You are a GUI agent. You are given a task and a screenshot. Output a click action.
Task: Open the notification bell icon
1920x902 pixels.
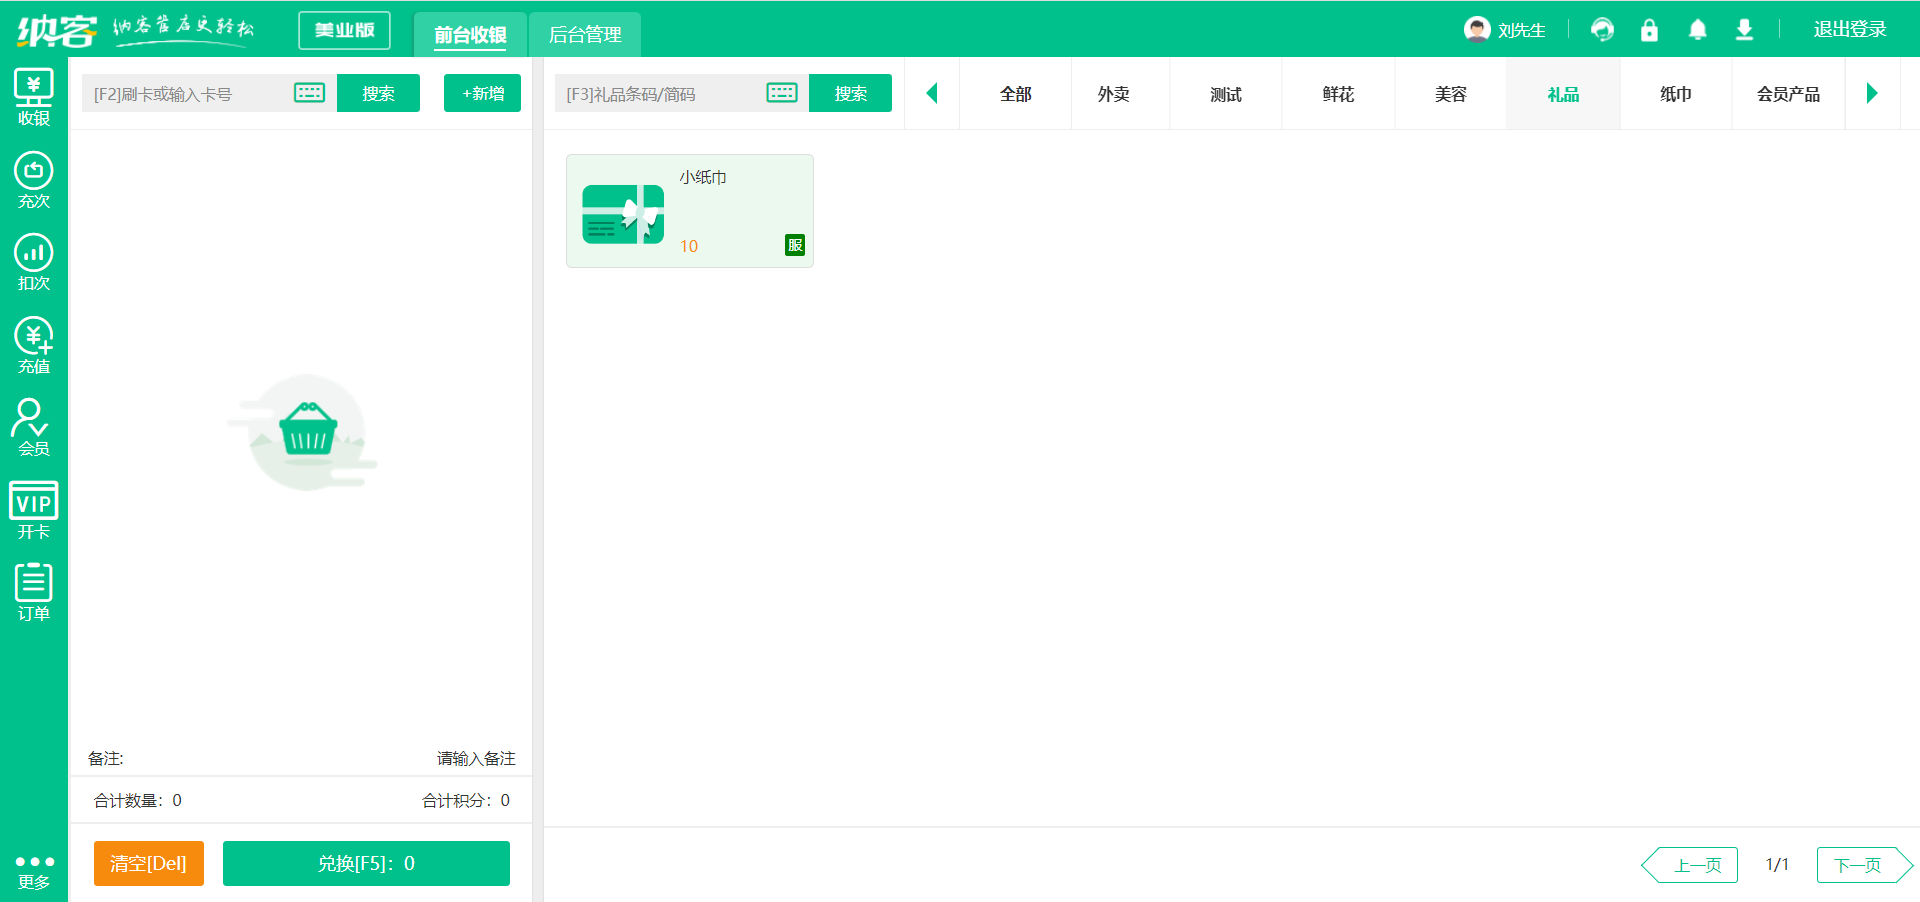[1697, 30]
